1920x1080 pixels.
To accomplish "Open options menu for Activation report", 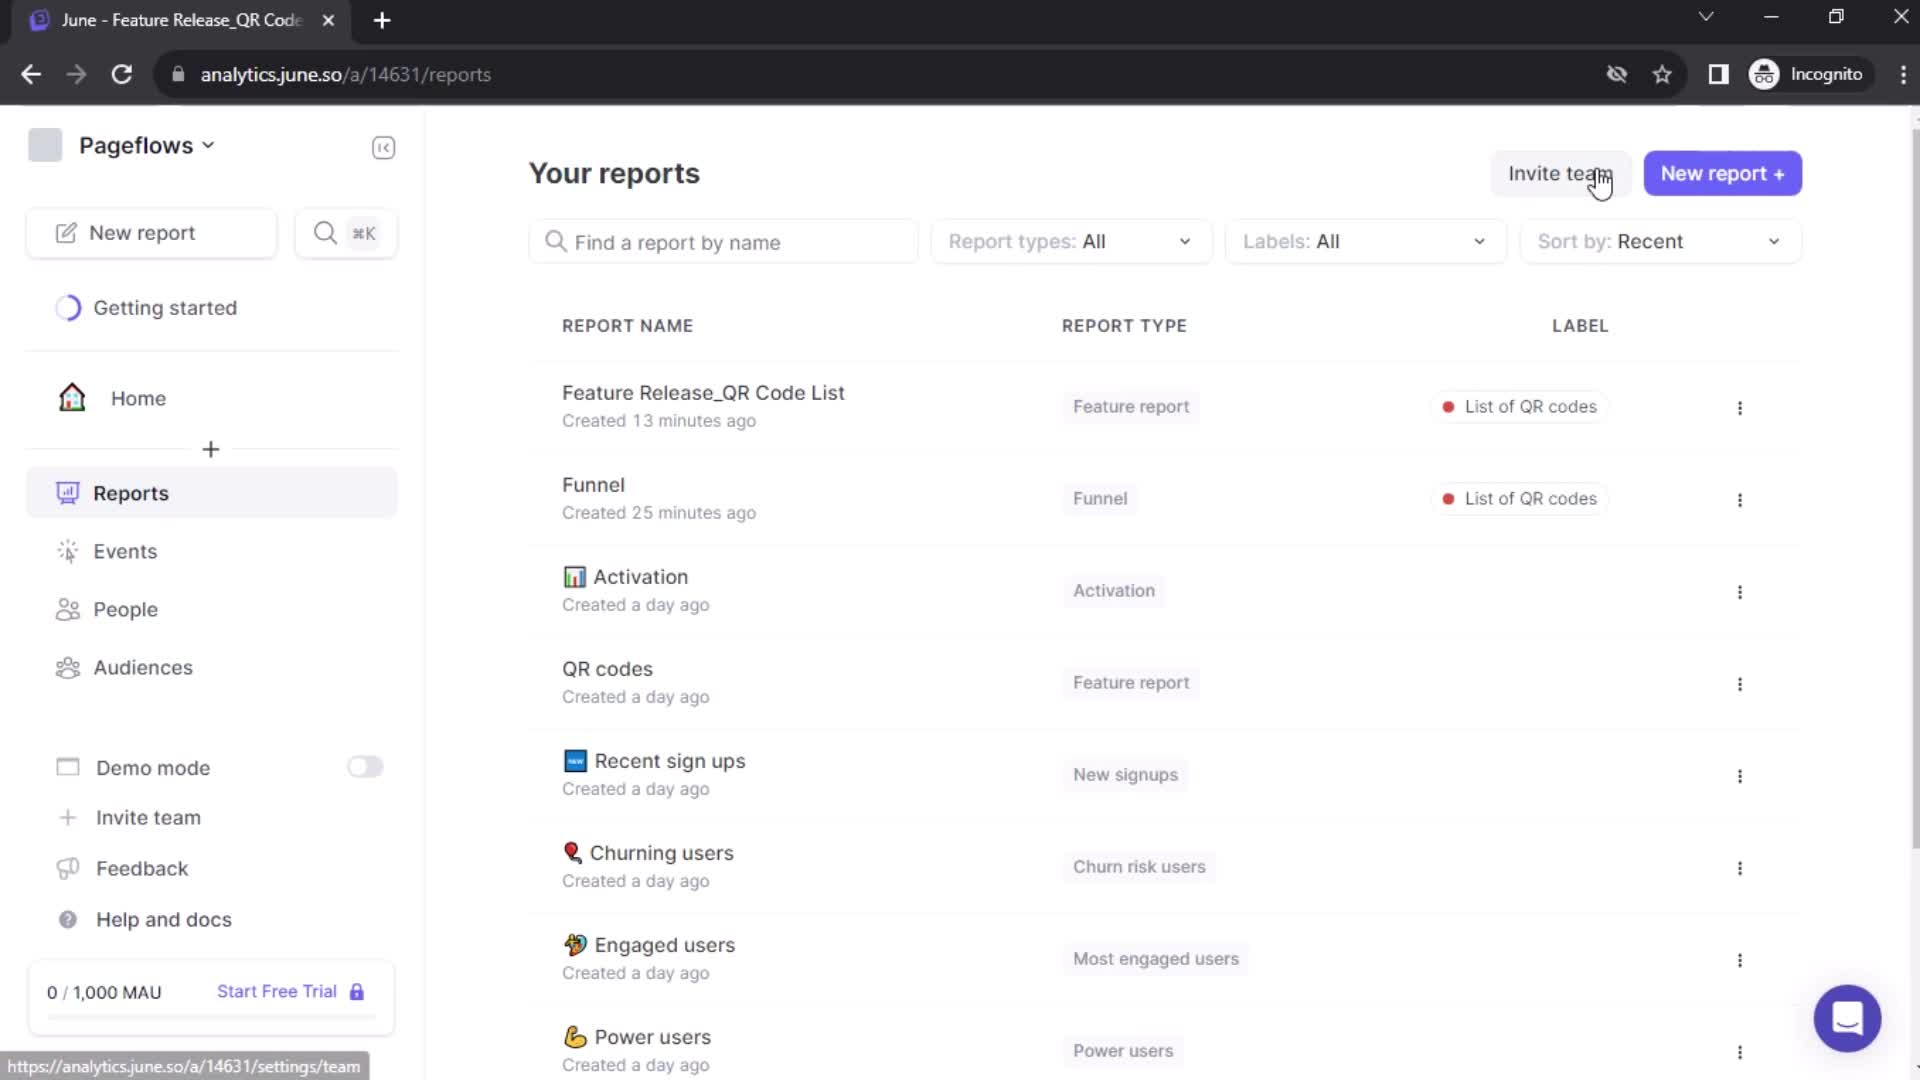I will (1740, 592).
